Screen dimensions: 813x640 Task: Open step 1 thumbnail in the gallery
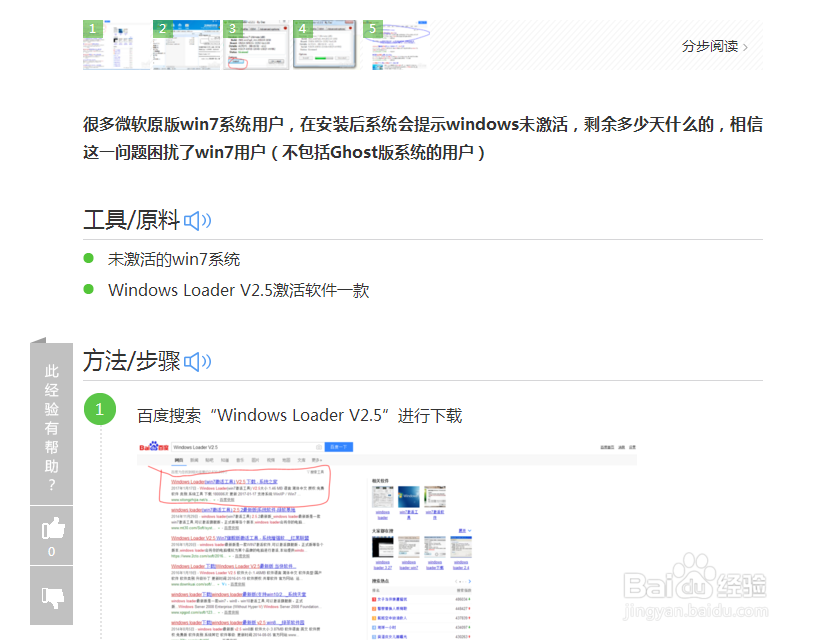pos(117,45)
